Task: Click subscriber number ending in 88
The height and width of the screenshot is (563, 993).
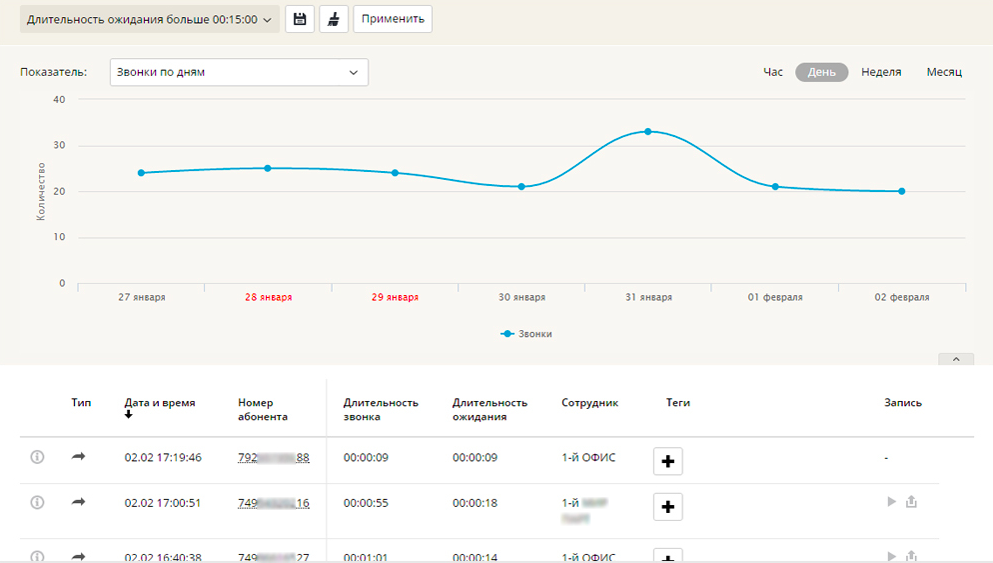Action: pos(273,458)
